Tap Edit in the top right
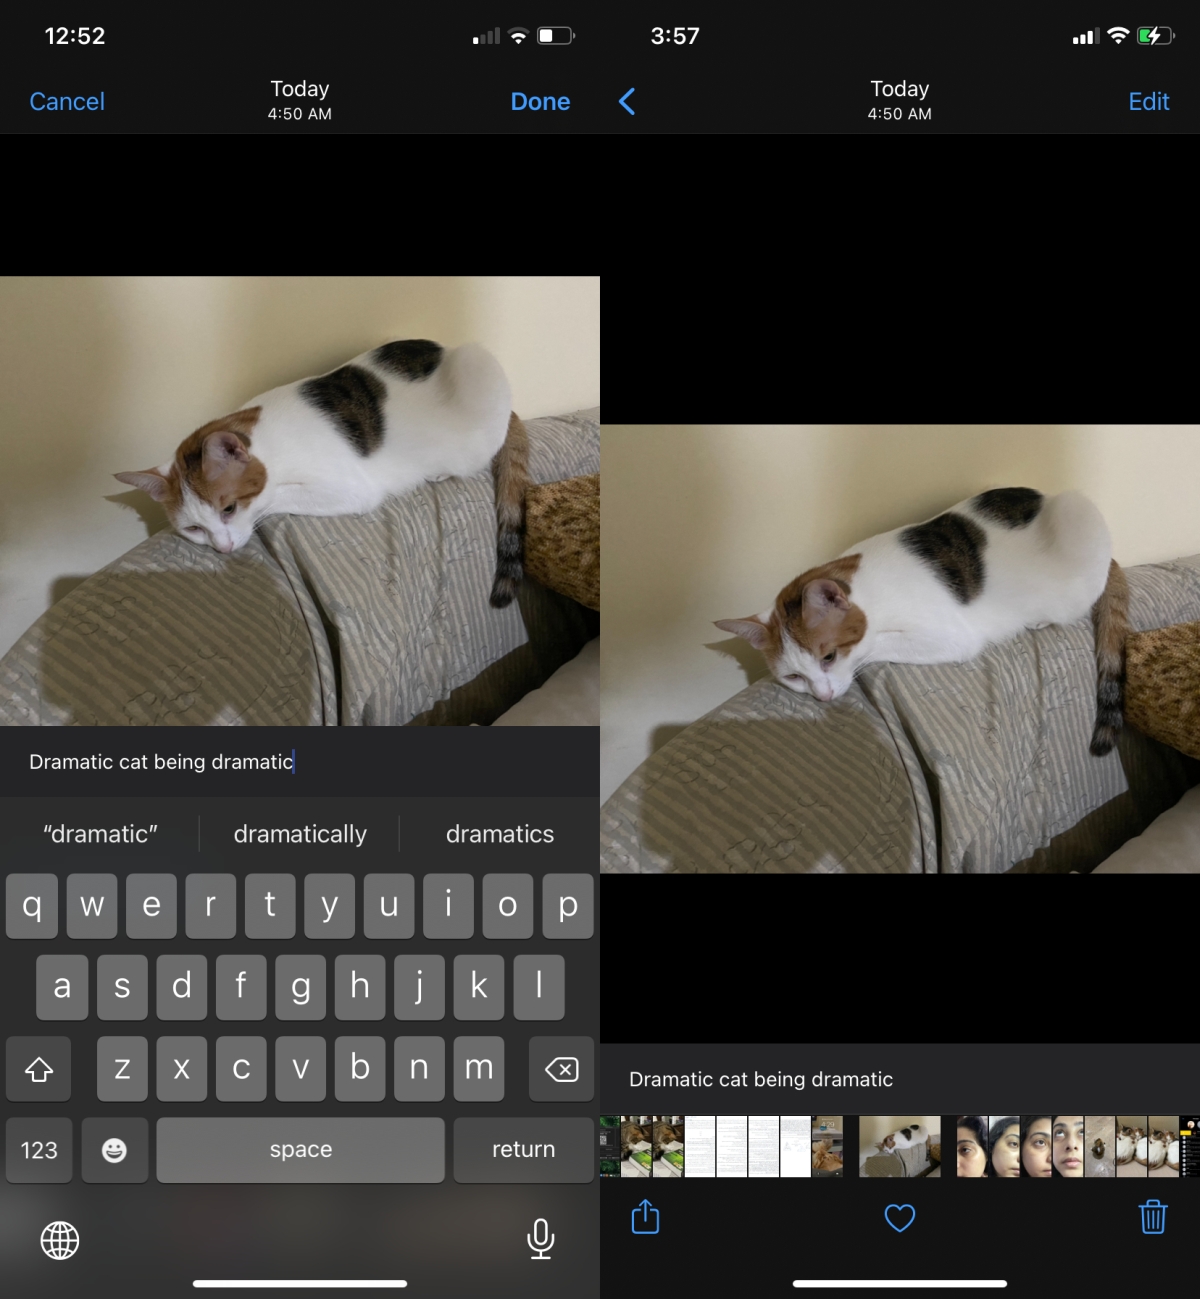 coord(1148,101)
